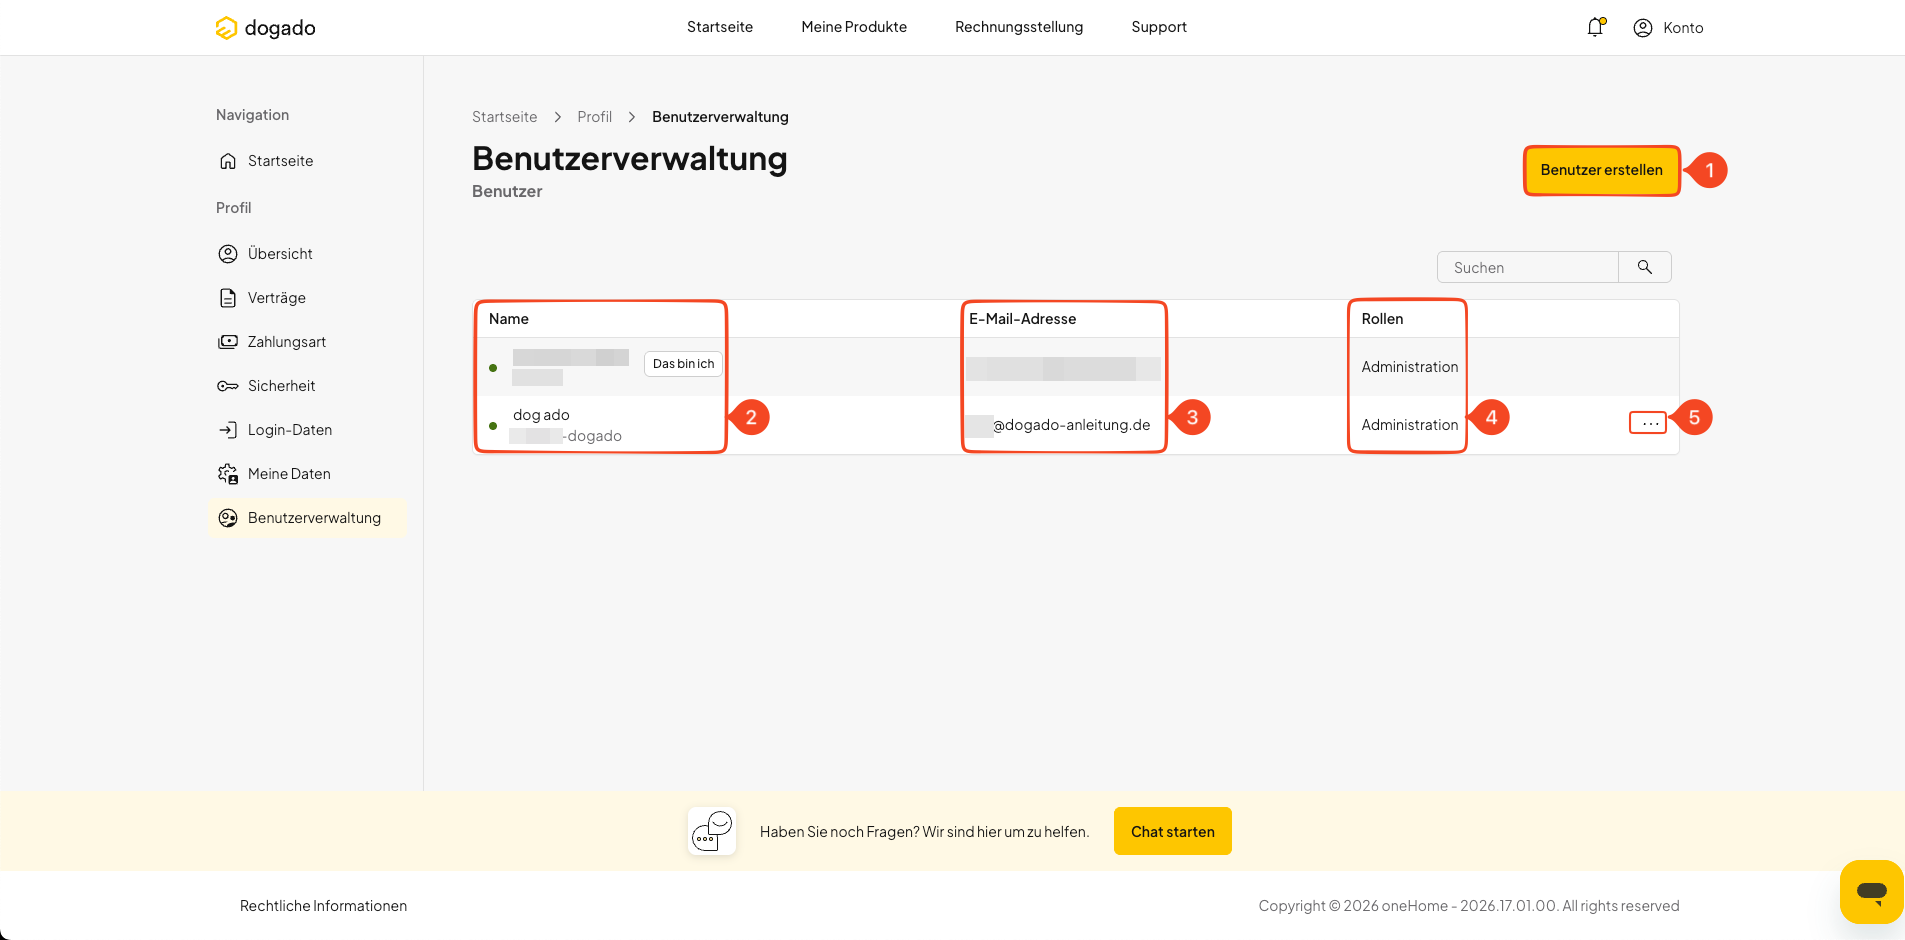Click the Suchen search field
This screenshot has height=940, width=1905.
point(1528,267)
